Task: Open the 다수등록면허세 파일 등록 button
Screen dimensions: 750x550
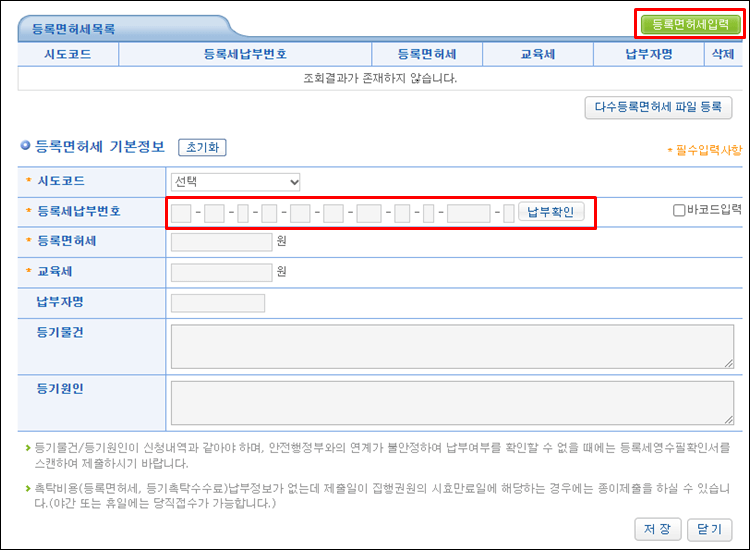Action: coord(658,107)
